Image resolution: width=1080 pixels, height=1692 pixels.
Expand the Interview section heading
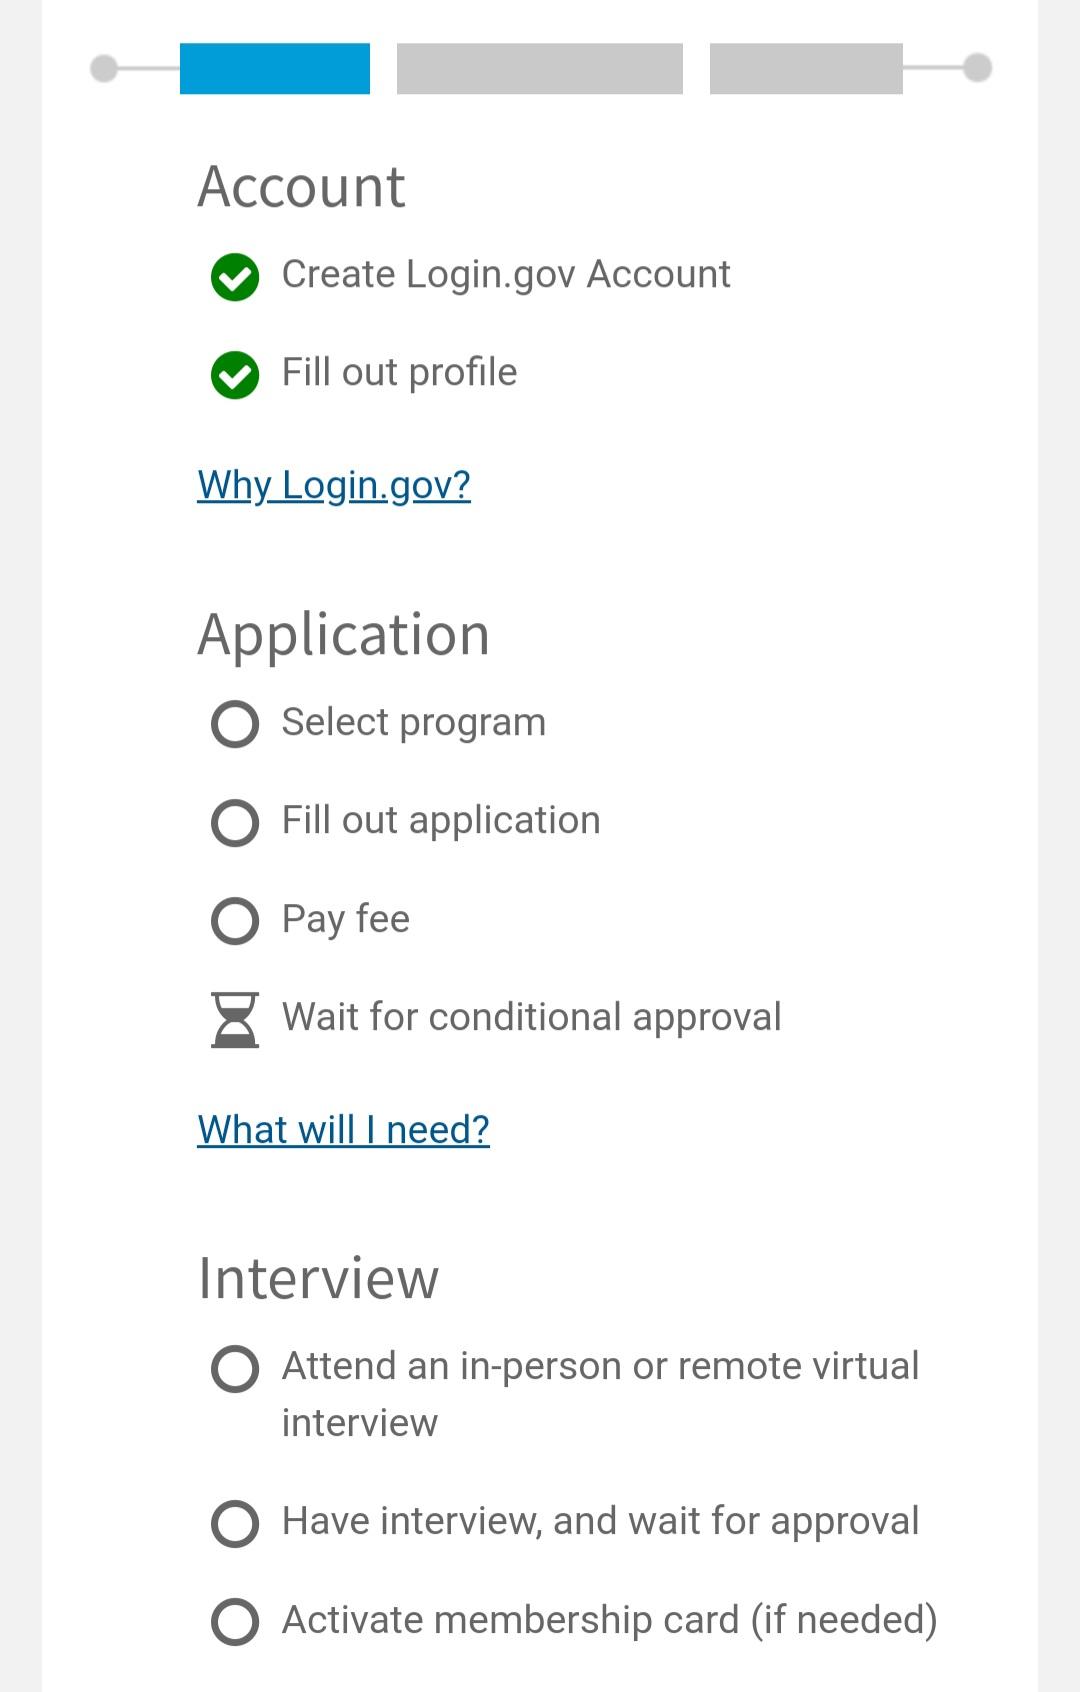[320, 1278]
